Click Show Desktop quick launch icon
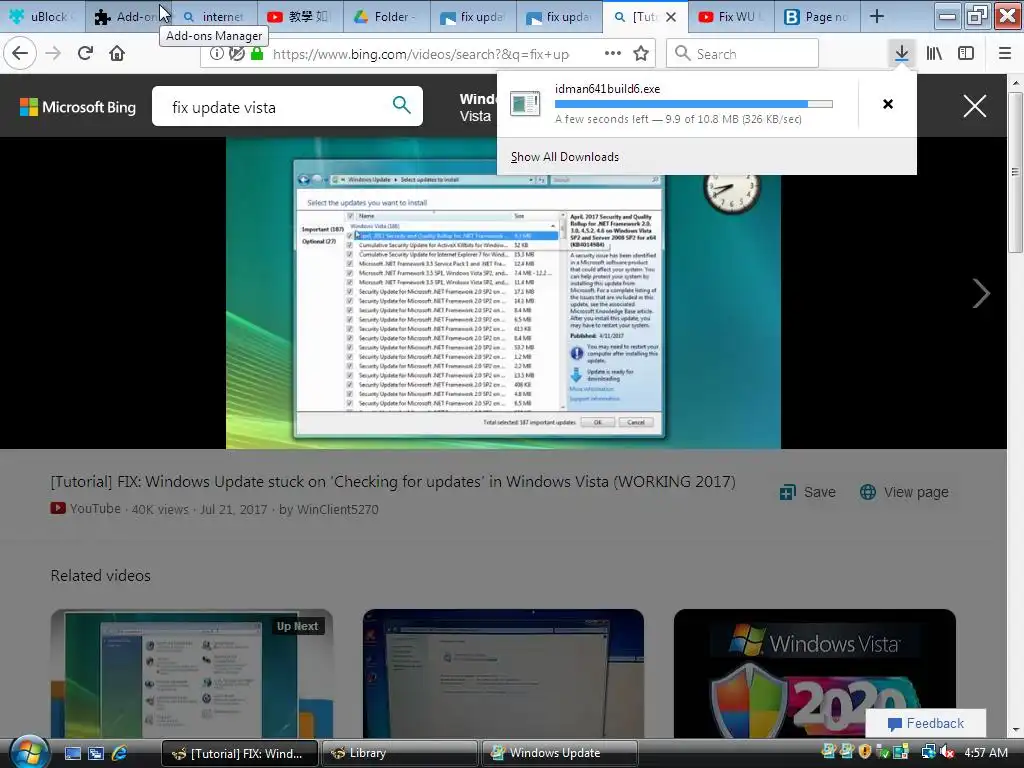Screen dimensions: 1024x768 72,753
